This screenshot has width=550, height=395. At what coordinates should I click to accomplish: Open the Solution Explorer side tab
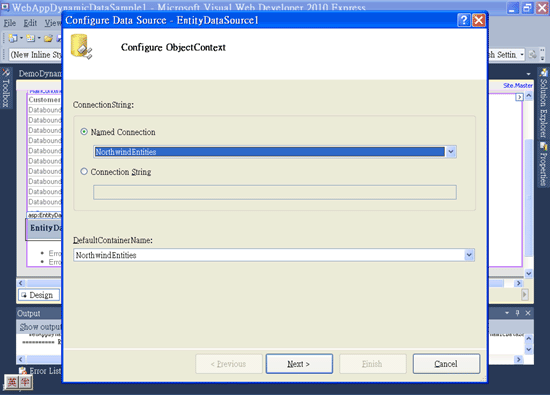(543, 103)
